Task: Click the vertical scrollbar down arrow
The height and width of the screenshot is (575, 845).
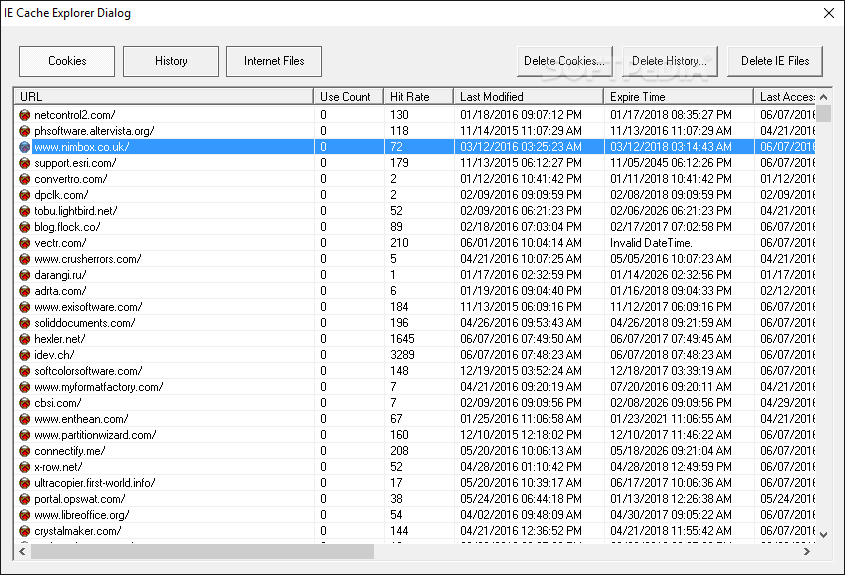Action: pyautogui.click(x=823, y=535)
